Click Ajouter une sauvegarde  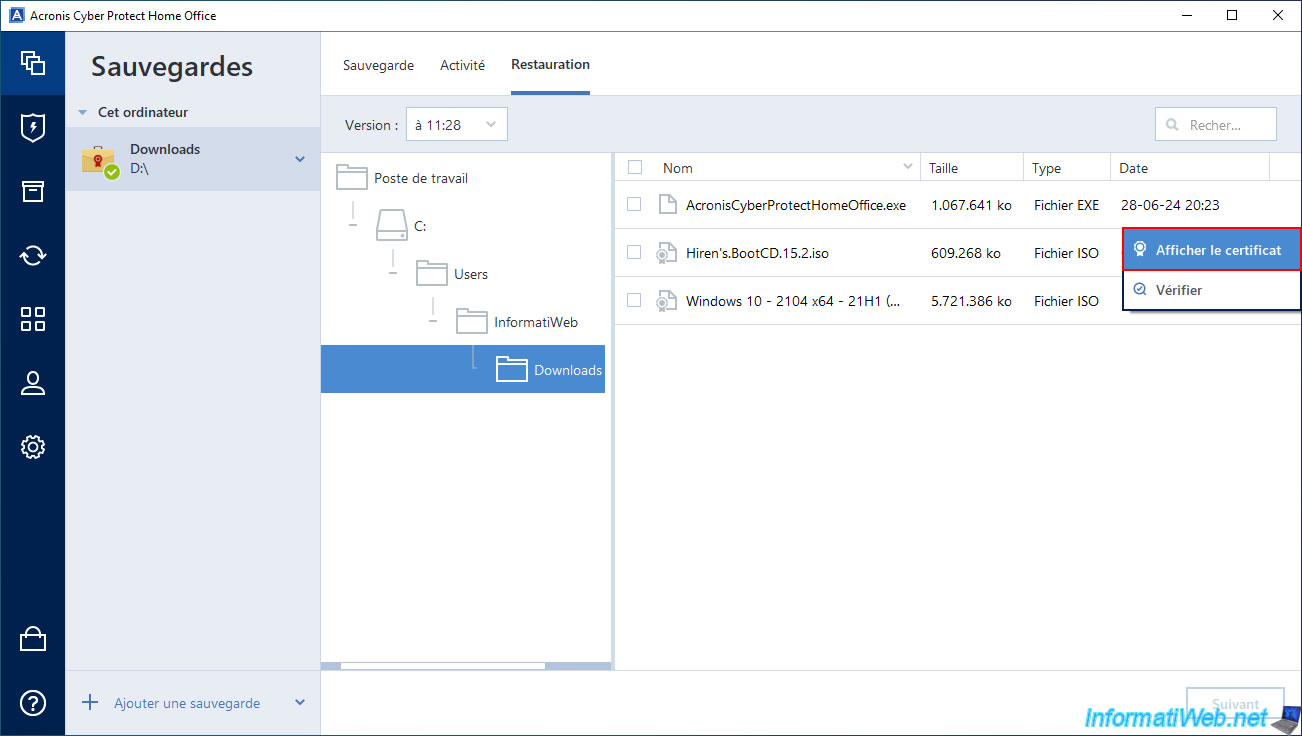coord(187,703)
